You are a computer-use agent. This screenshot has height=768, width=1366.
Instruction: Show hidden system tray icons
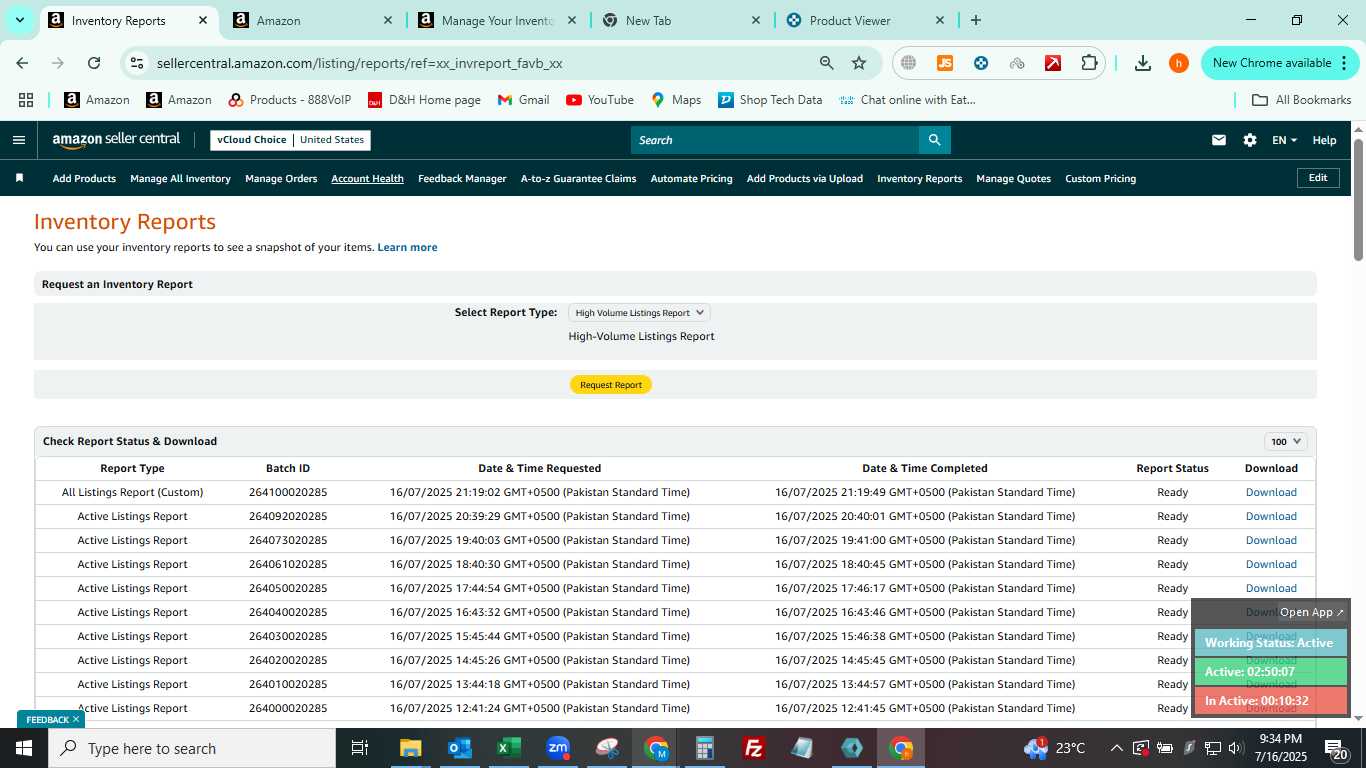[x=1116, y=748]
